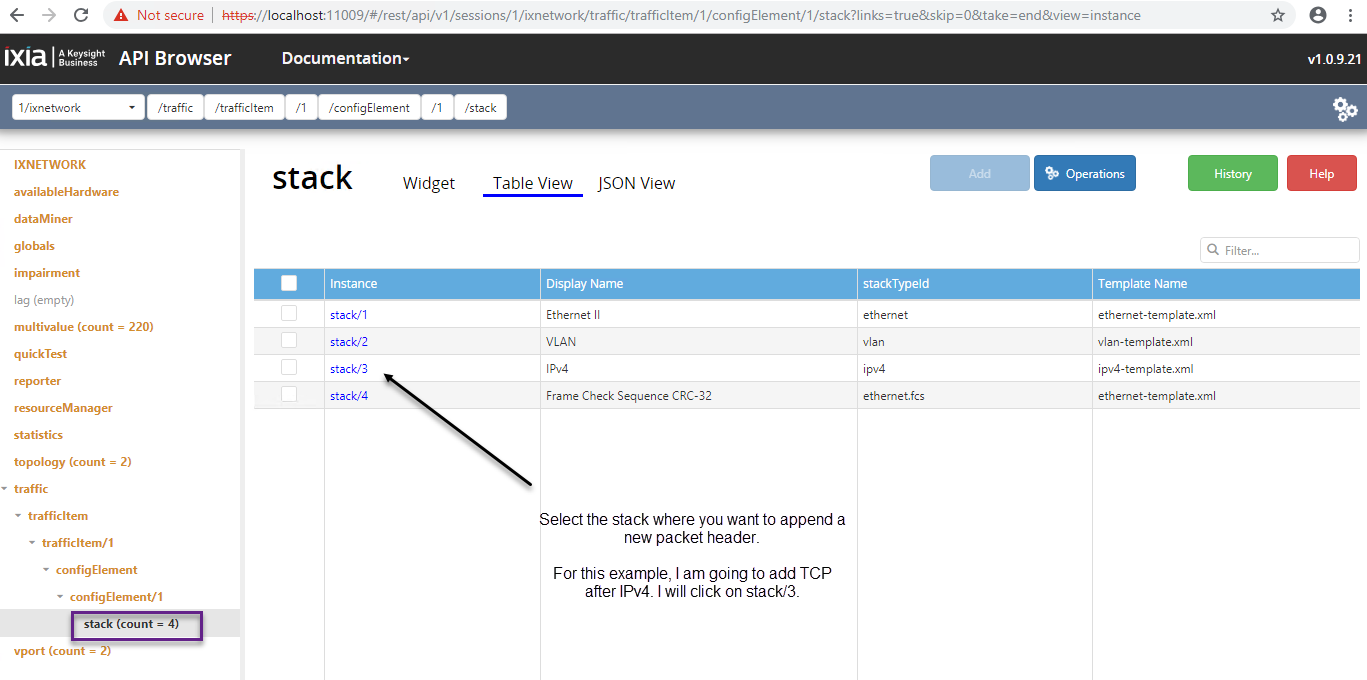Switch to the Widget tab

click(428, 183)
